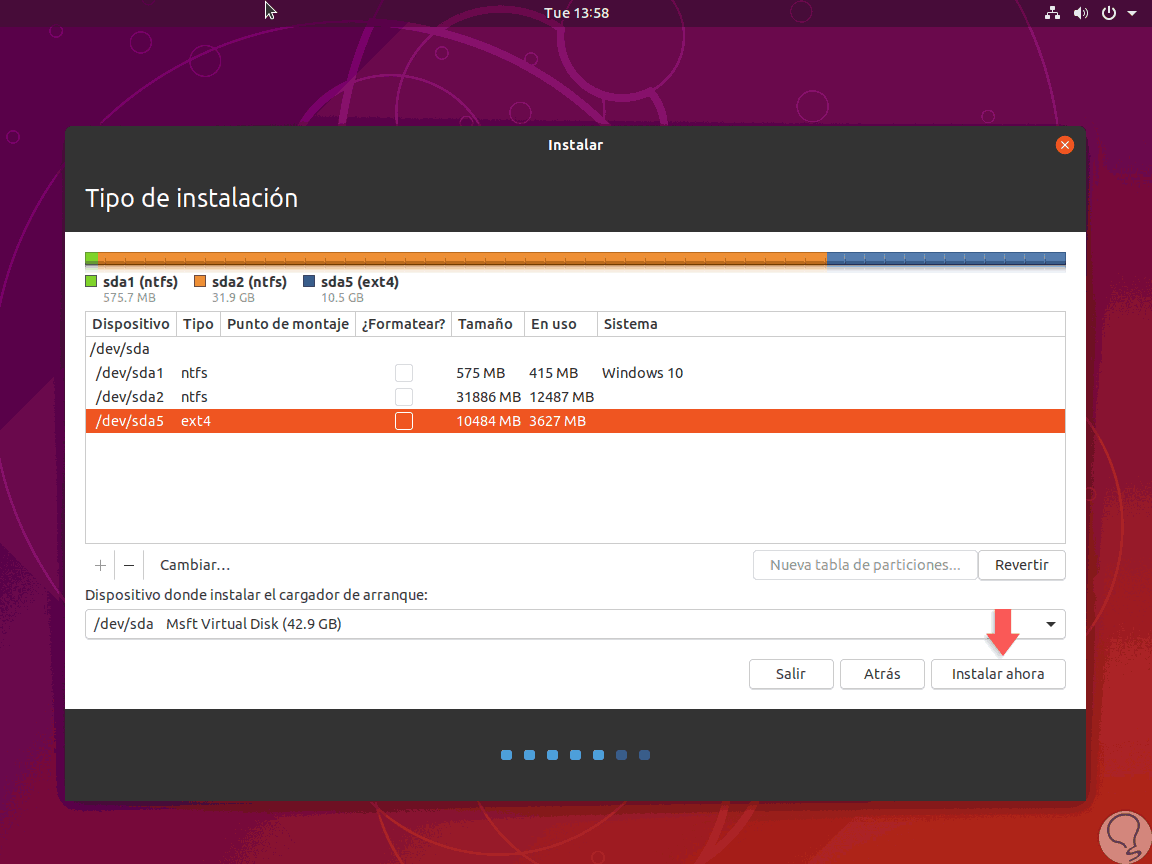Click the plus icon to add partition

point(100,565)
